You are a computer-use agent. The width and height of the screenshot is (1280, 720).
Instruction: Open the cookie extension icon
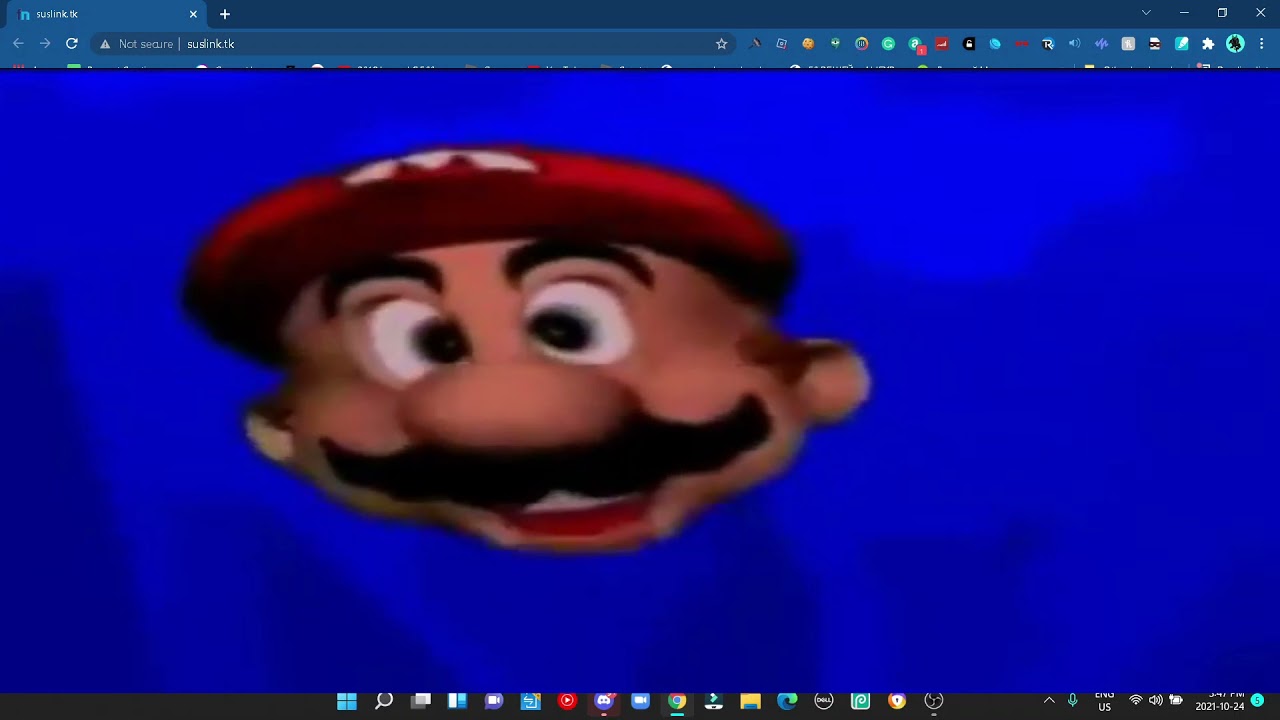808,44
